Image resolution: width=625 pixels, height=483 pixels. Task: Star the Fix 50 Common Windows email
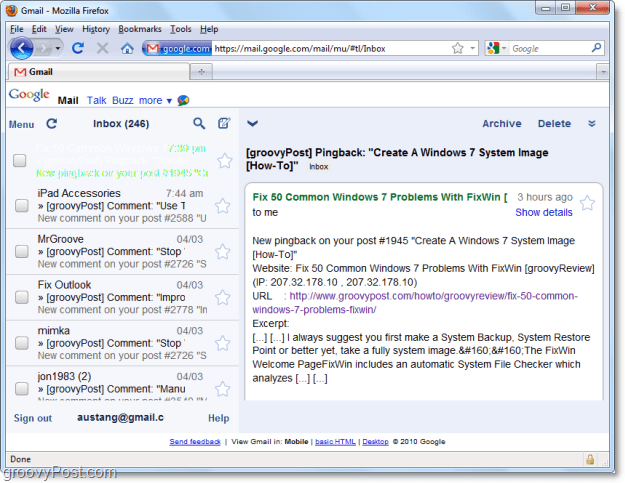[x=224, y=161]
